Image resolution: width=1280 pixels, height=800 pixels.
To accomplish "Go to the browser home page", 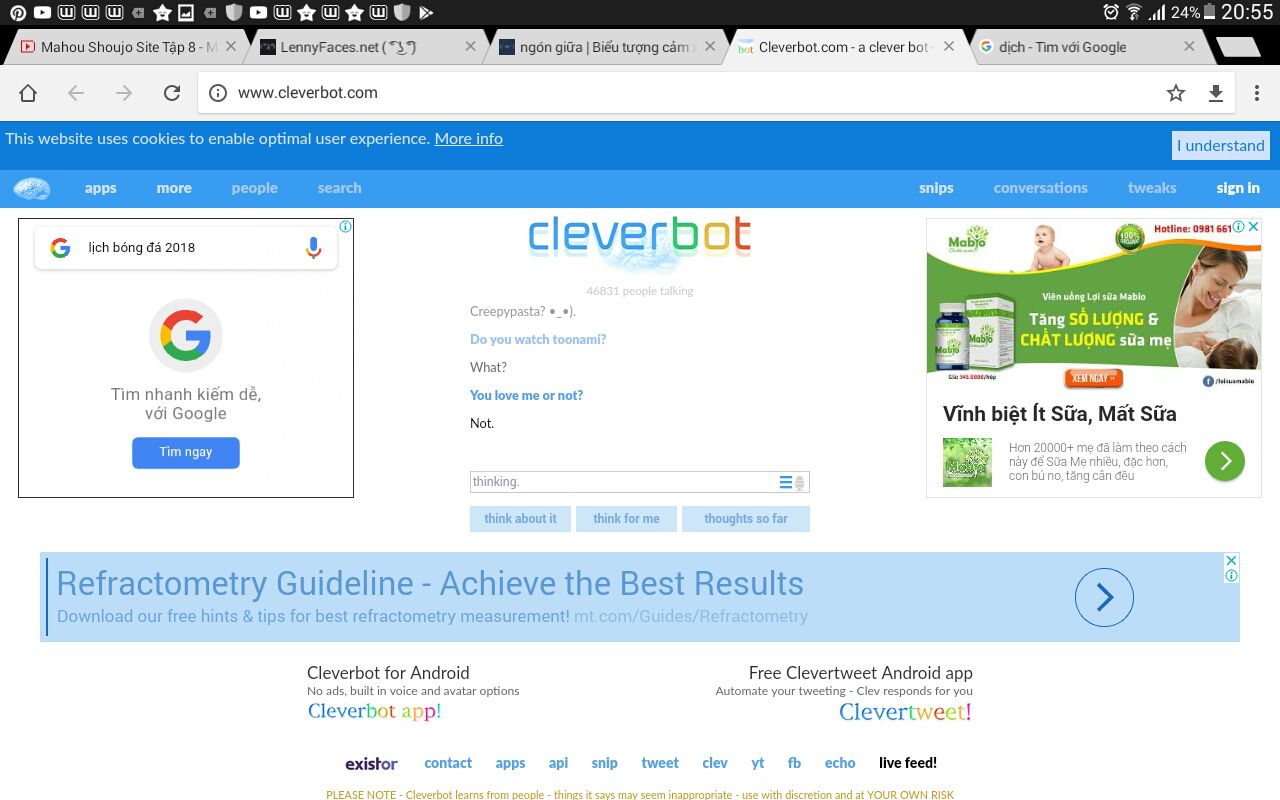I will point(28,93).
